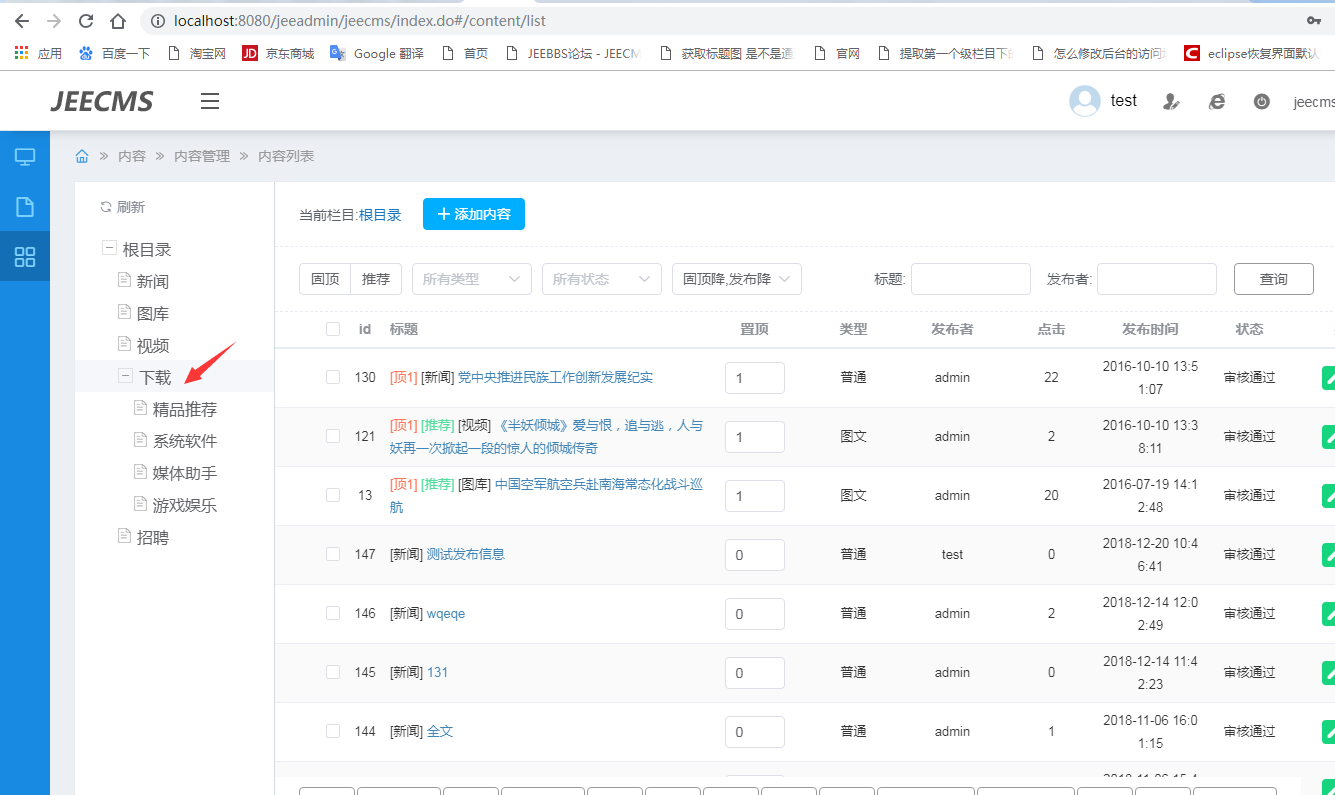
Task: Click the power logout icon in header
Action: tap(1262, 101)
